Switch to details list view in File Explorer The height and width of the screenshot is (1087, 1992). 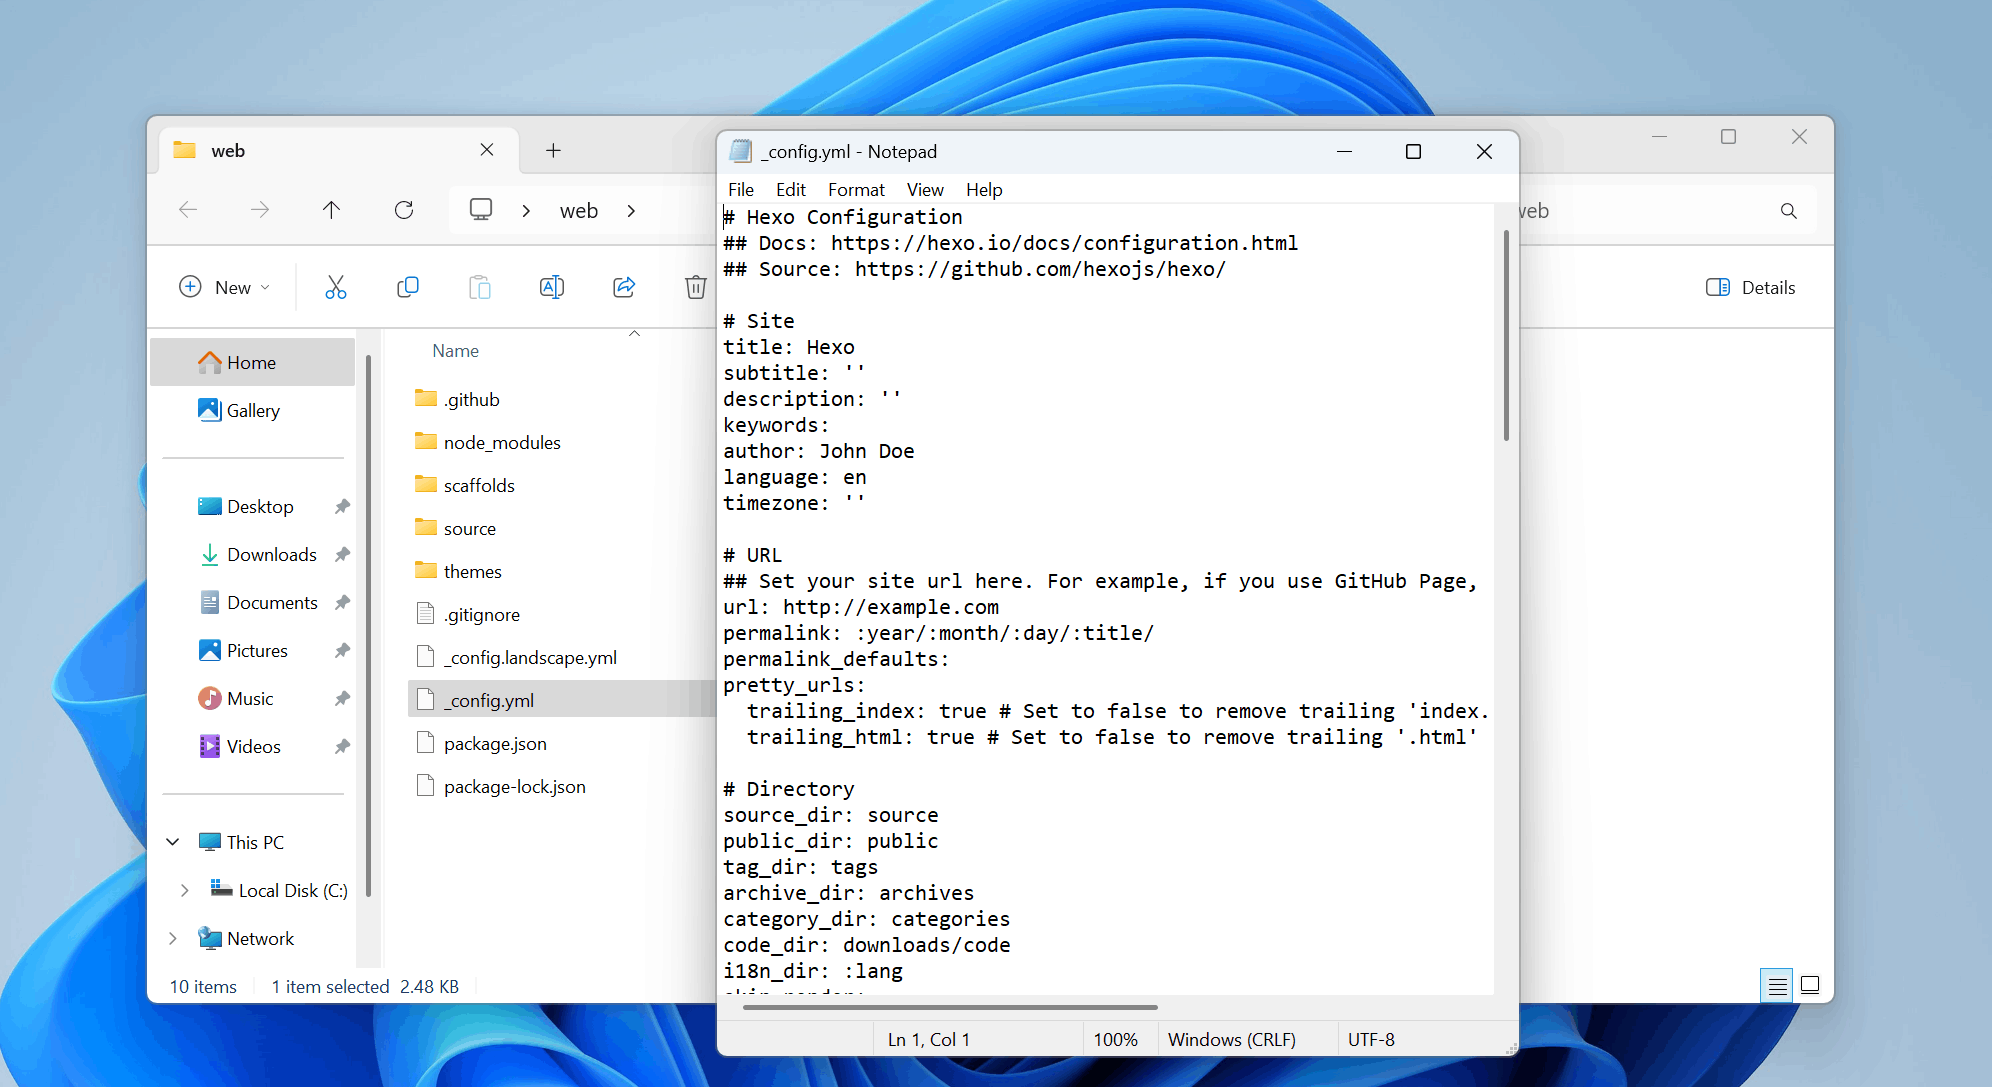coord(1777,986)
